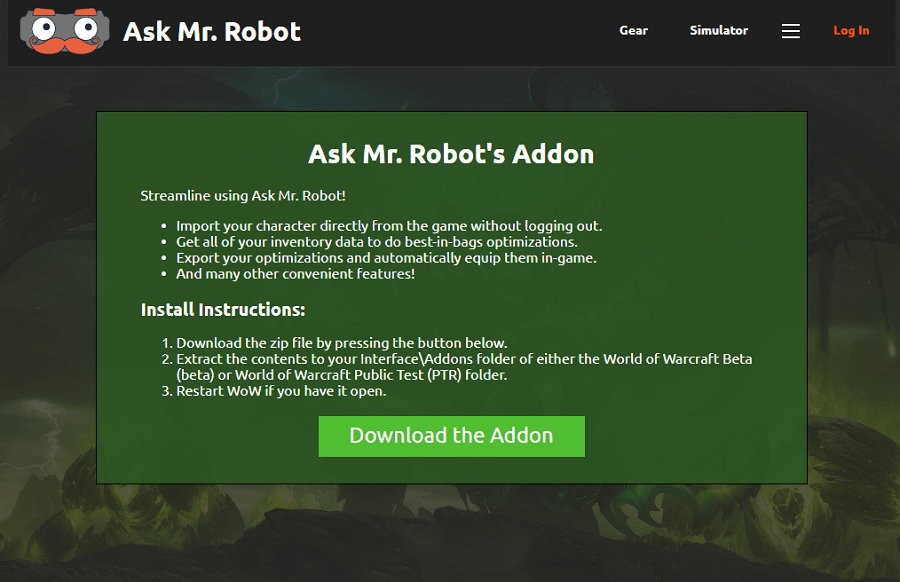Click the orange mustache in the logo
This screenshot has height=582, width=900.
[64, 43]
